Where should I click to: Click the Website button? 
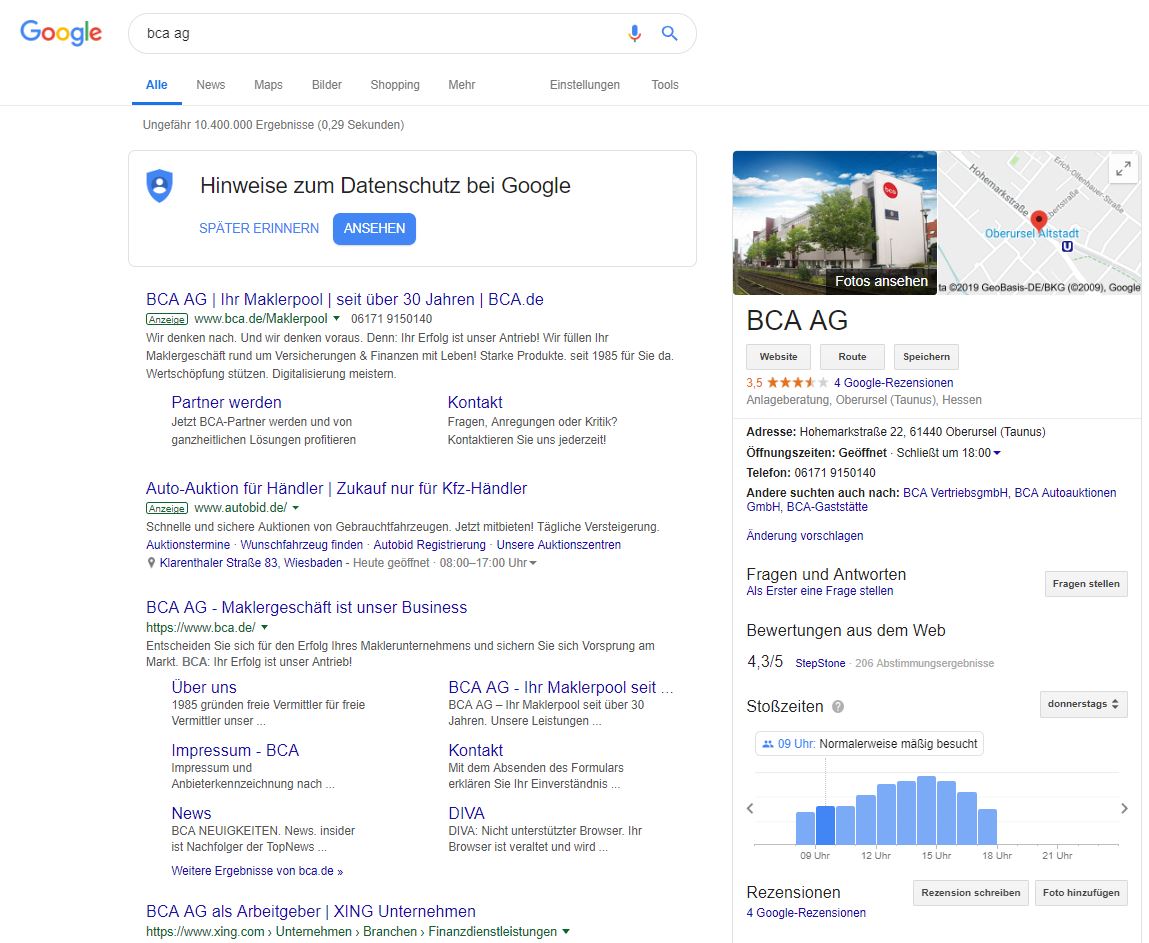pos(778,357)
